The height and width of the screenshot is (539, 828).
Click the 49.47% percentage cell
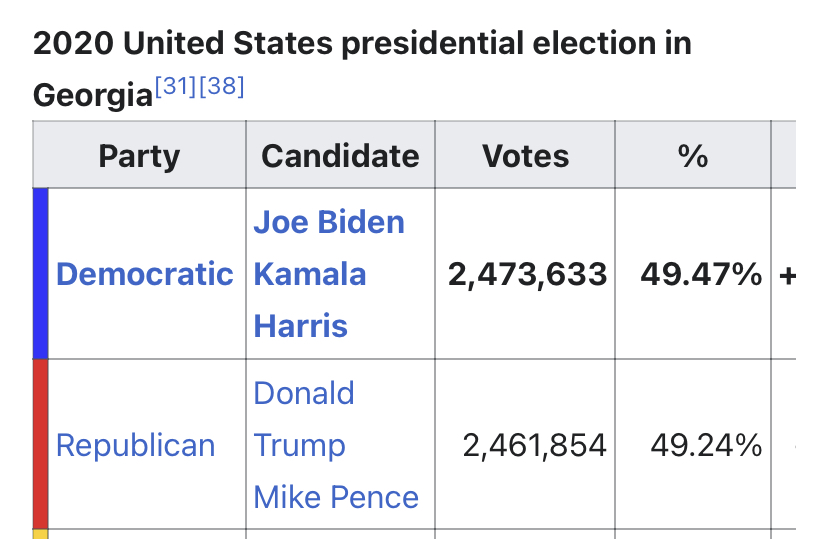pyautogui.click(x=701, y=274)
